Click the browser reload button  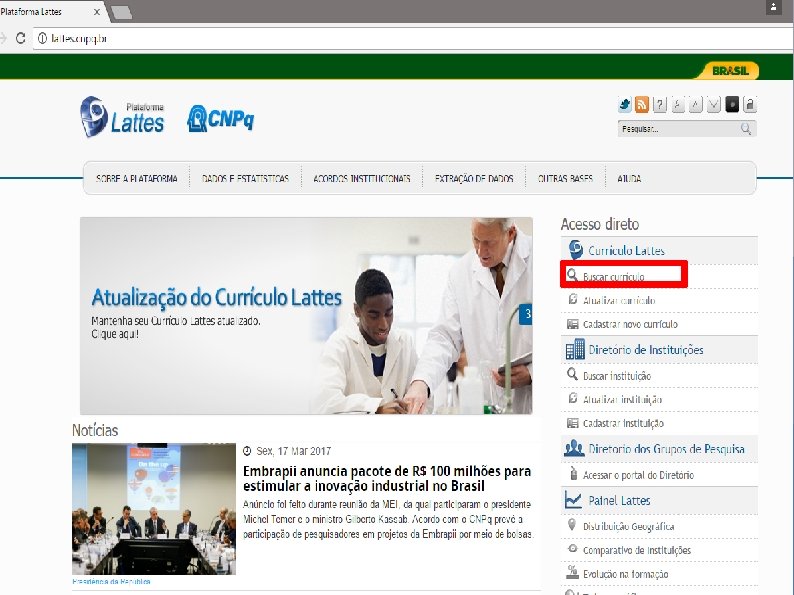[x=20, y=38]
